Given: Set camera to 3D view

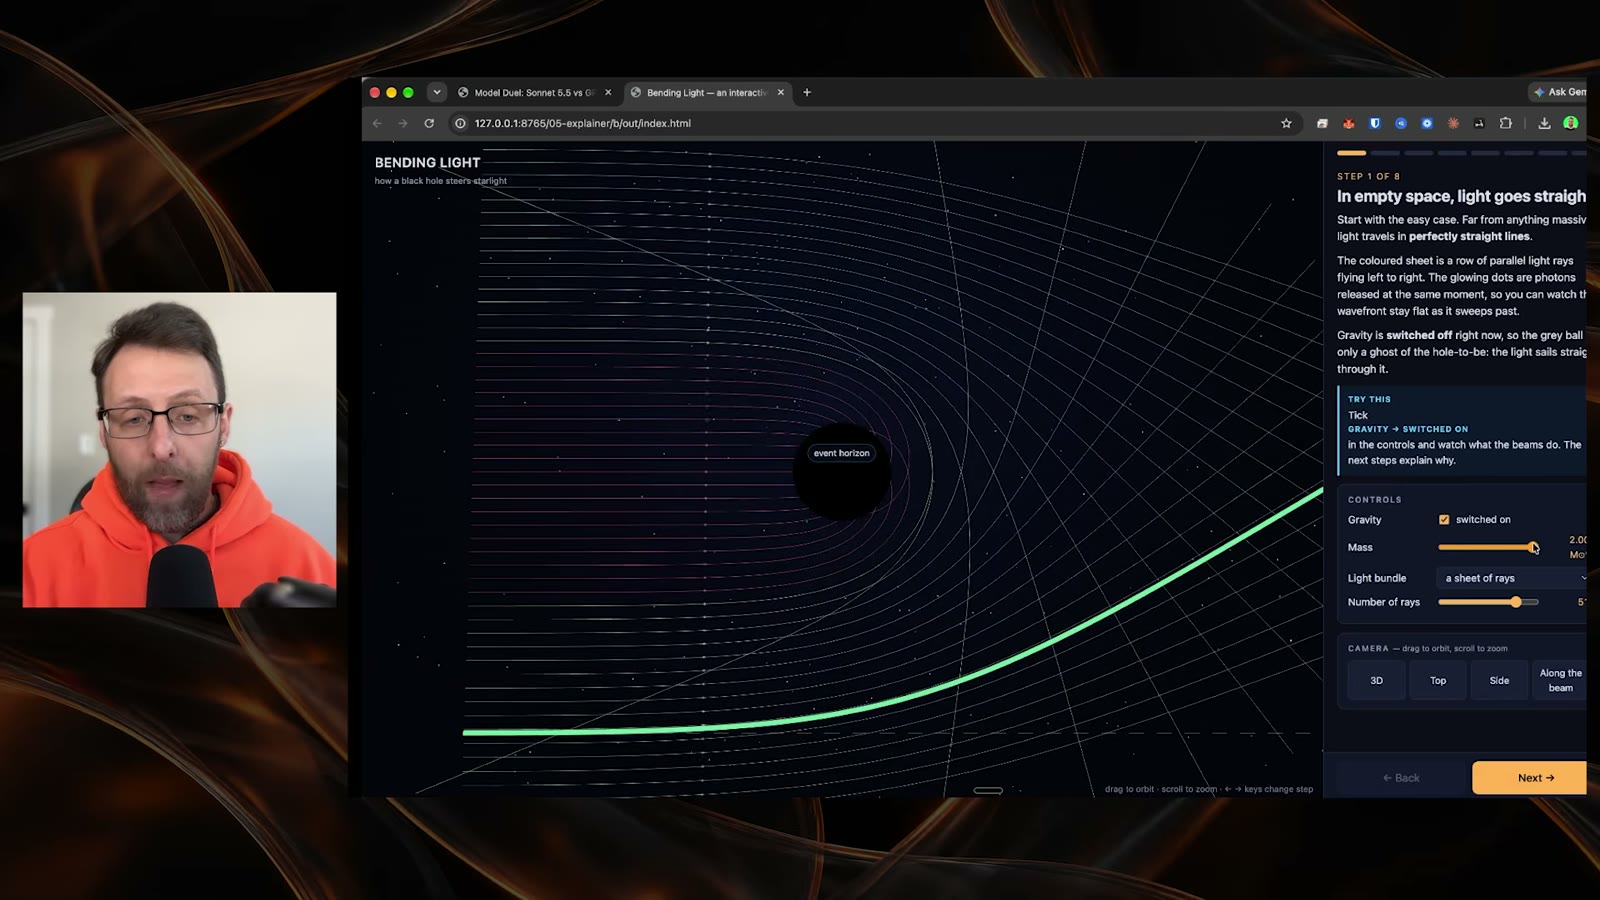Looking at the screenshot, I should coord(1376,680).
